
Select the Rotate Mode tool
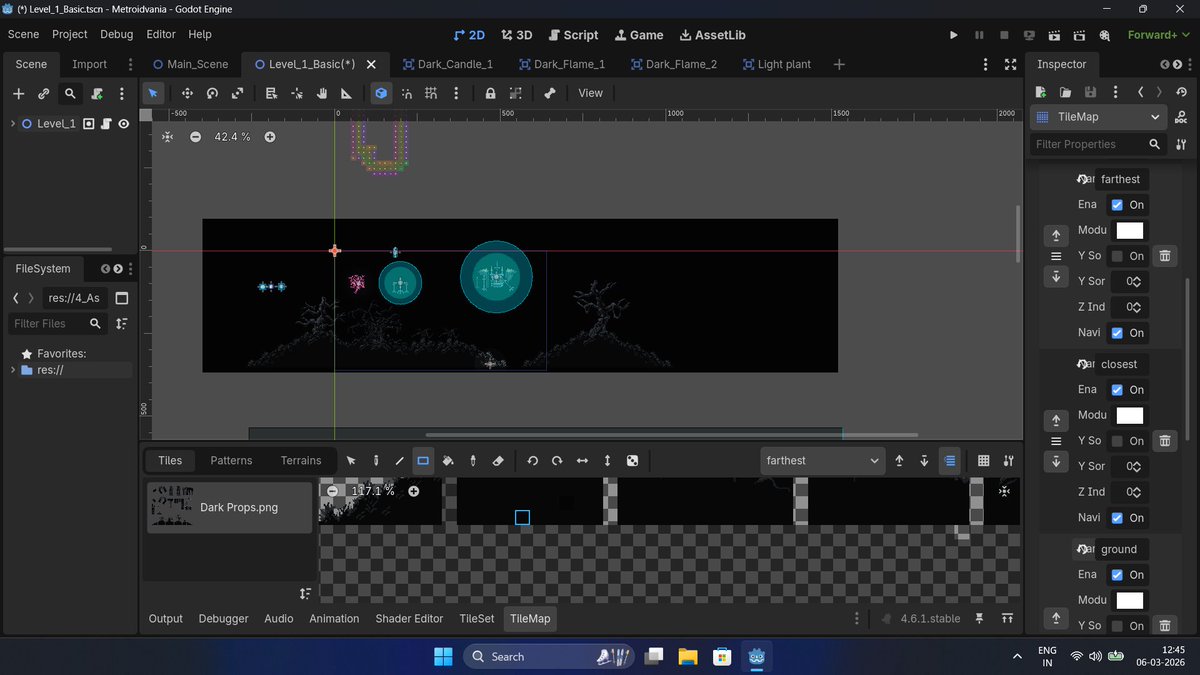212,93
